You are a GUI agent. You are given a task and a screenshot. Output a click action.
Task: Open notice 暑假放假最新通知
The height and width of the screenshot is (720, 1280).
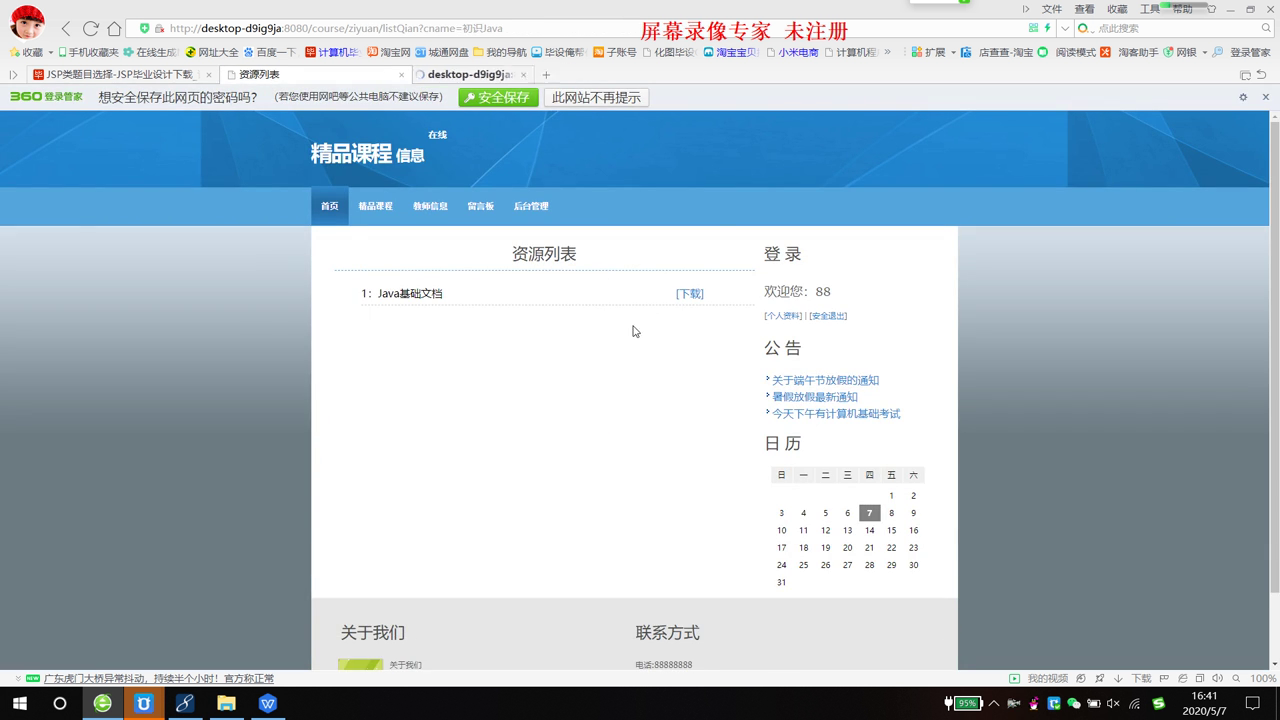click(x=815, y=397)
